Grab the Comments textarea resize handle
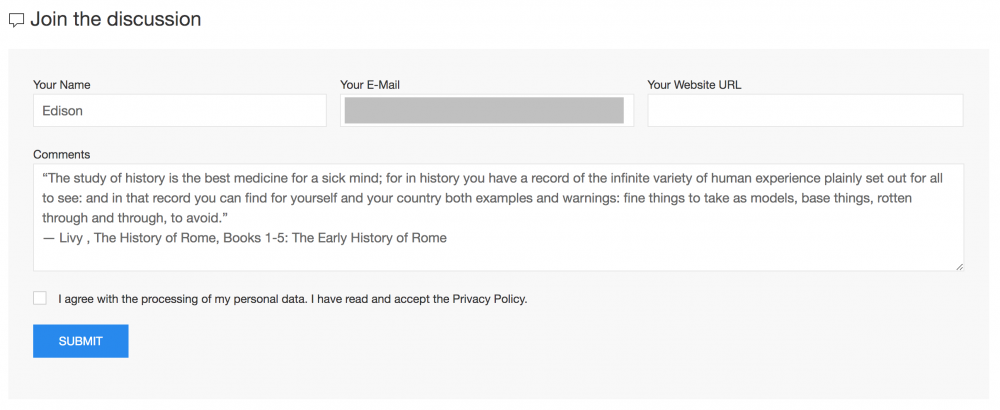 click(x=959, y=266)
